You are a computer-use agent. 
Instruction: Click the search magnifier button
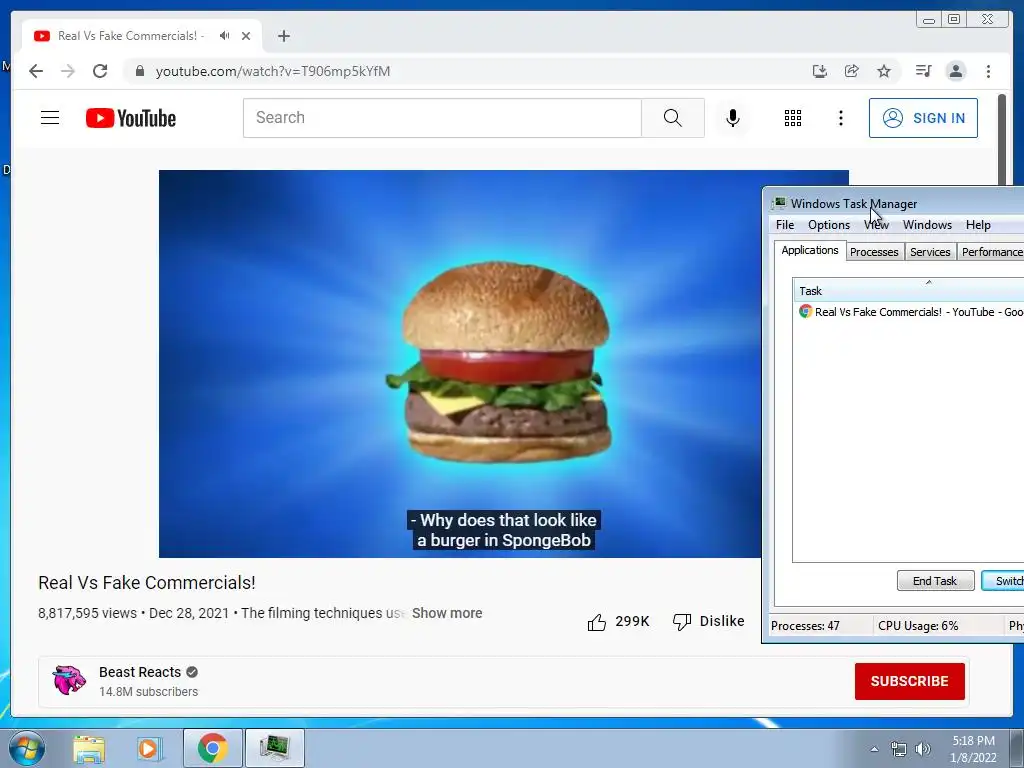pos(673,118)
